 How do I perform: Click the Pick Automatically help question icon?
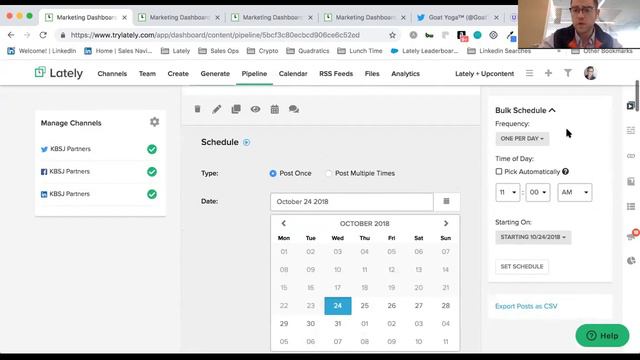565,171
